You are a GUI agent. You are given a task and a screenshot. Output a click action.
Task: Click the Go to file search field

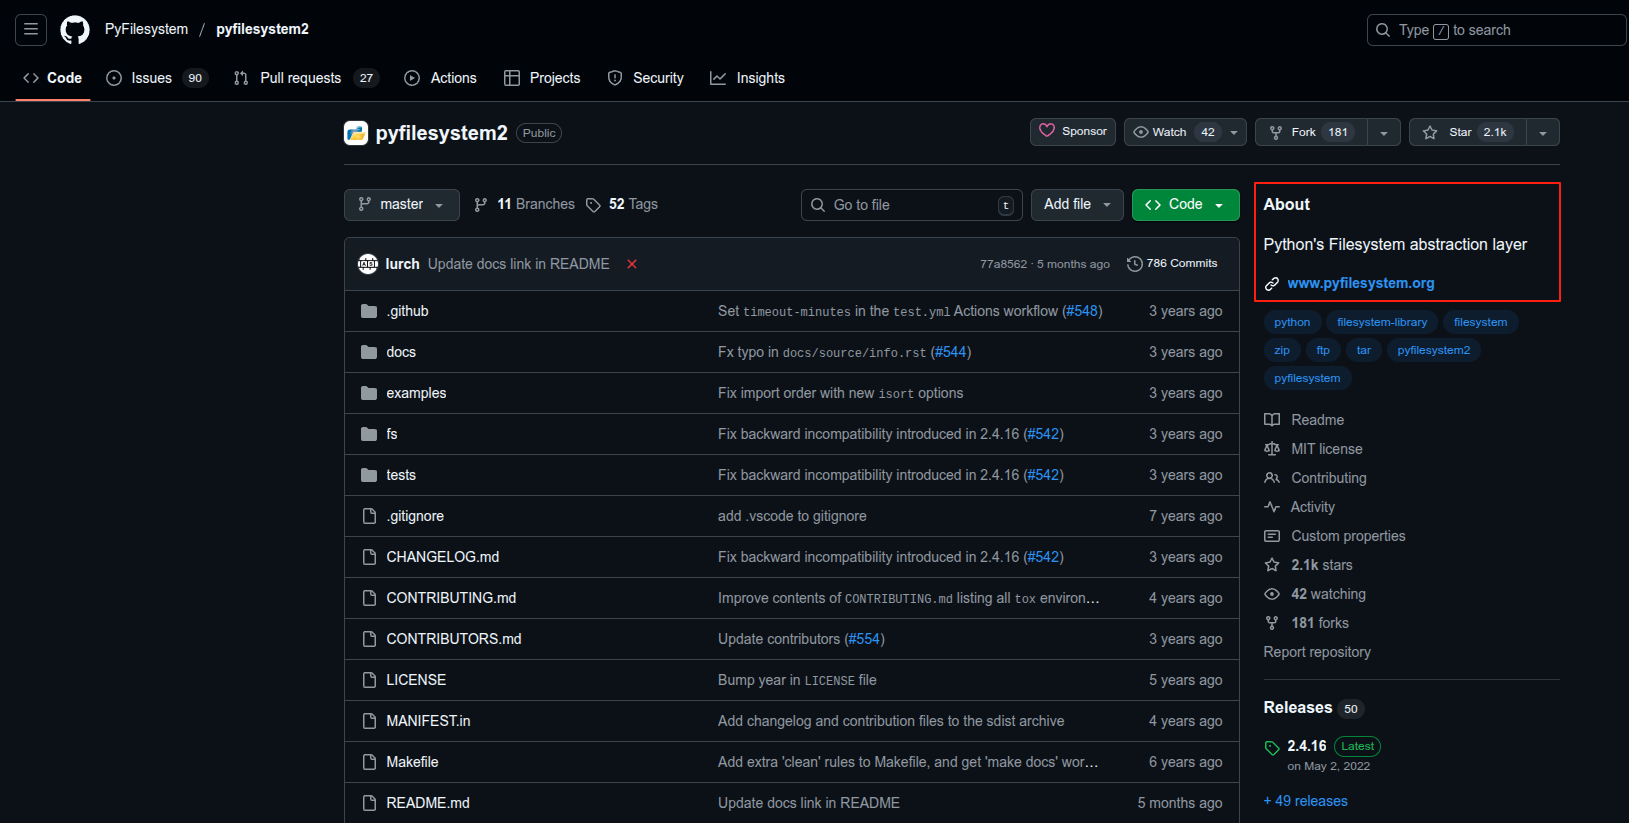(x=912, y=205)
